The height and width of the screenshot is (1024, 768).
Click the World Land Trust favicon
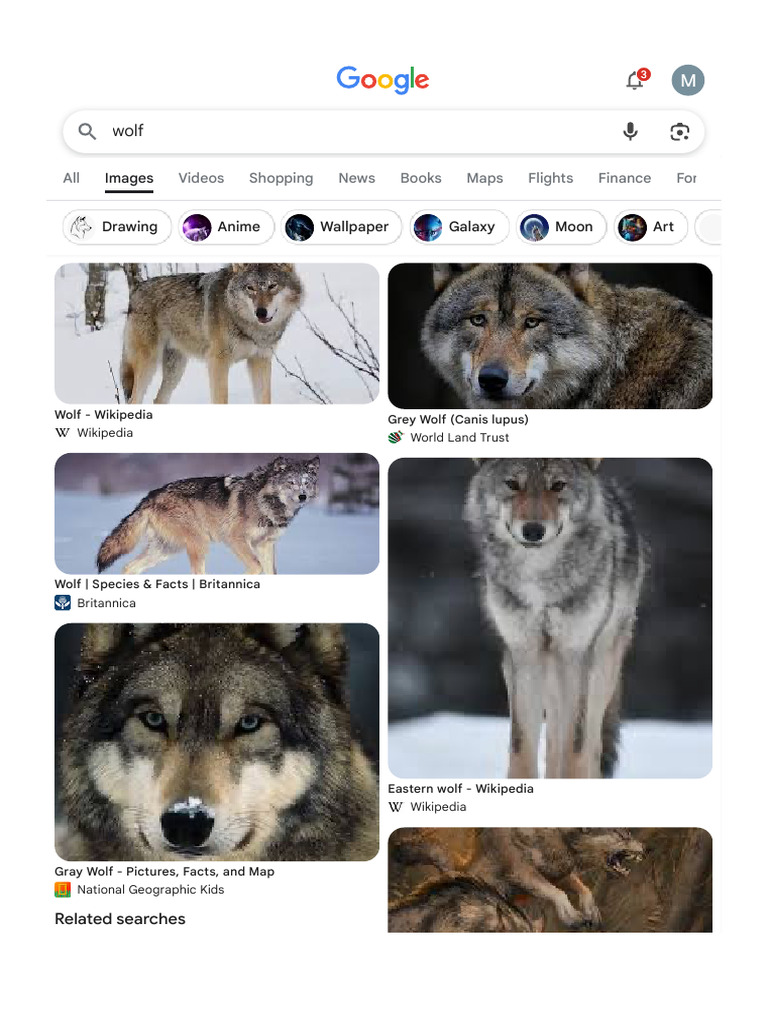[396, 437]
